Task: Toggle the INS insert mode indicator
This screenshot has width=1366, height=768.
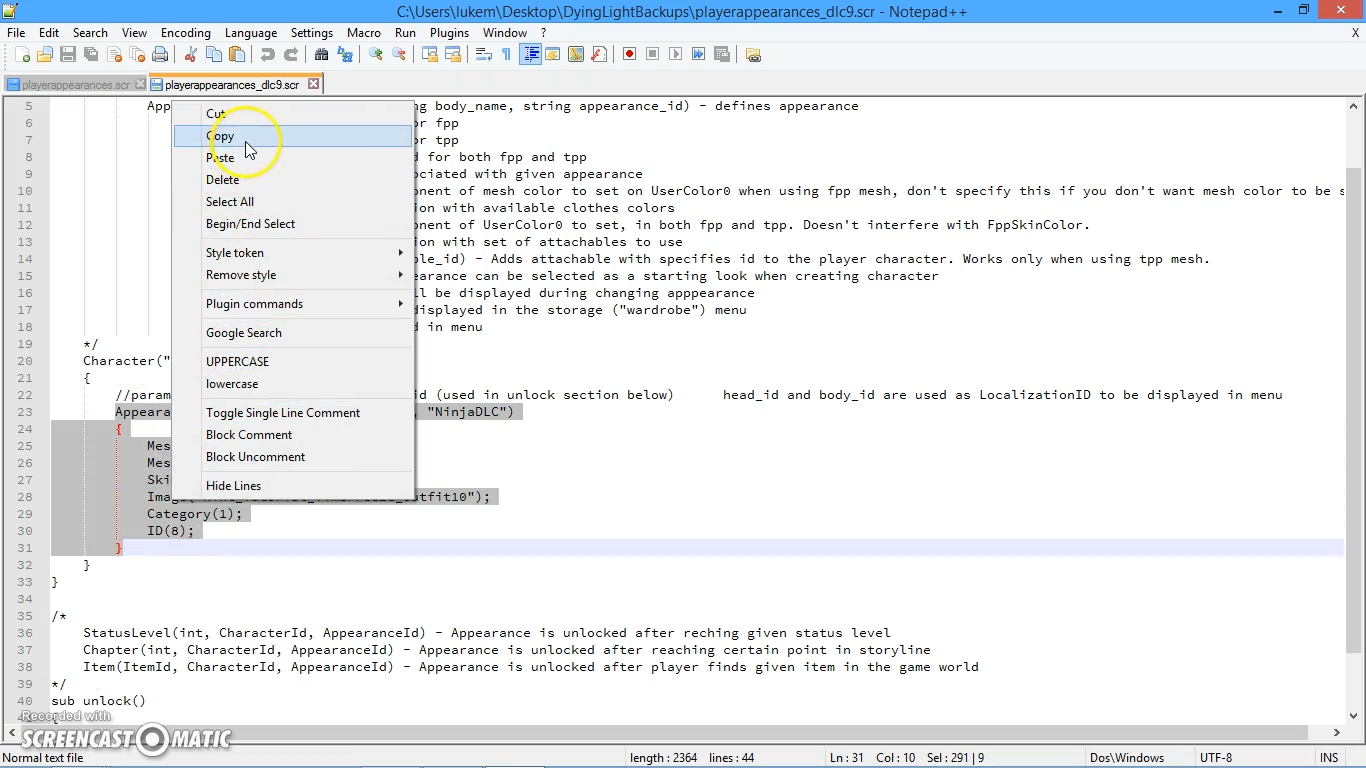Action: click(x=1329, y=758)
